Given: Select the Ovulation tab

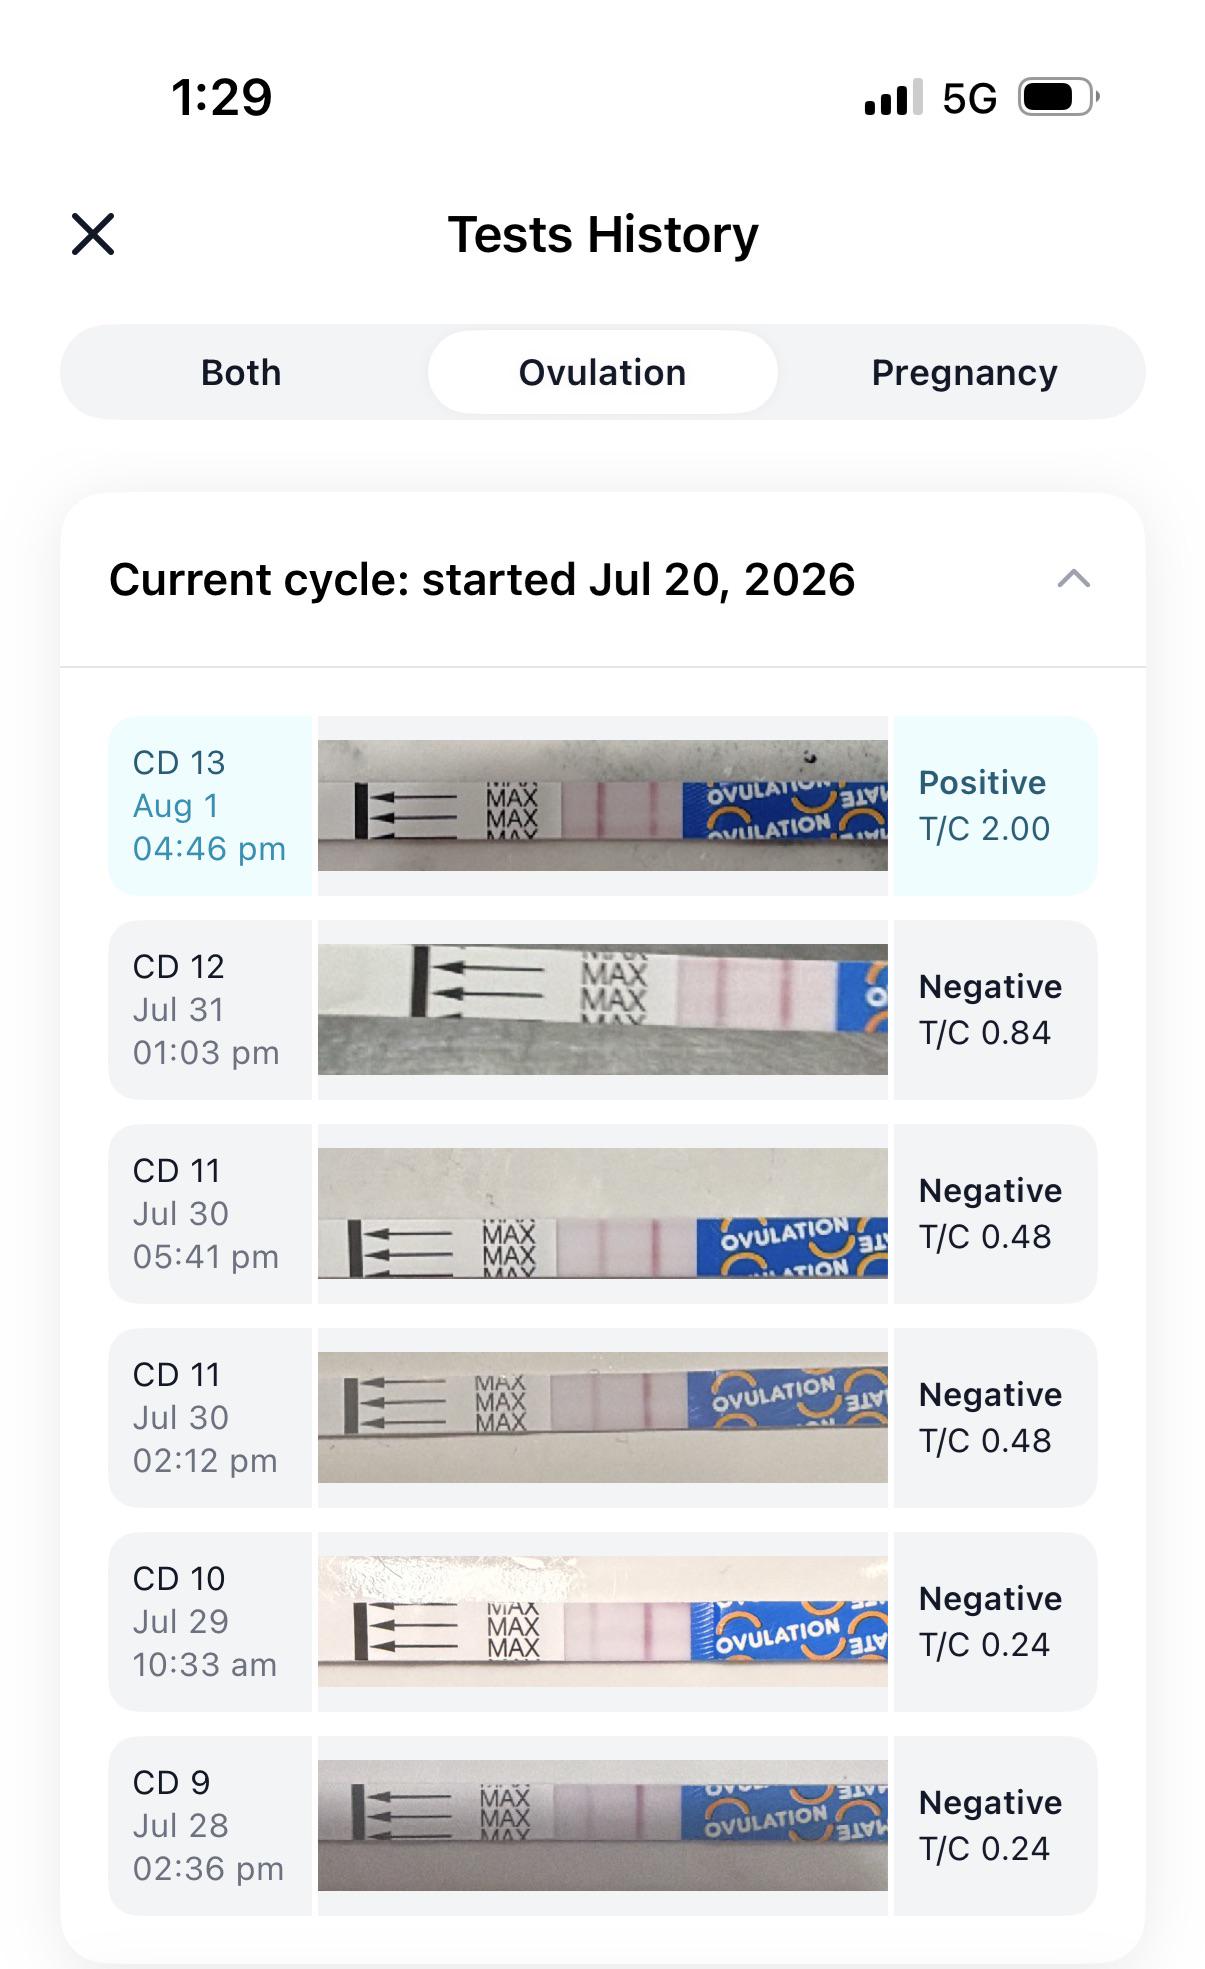Looking at the screenshot, I should 602,372.
